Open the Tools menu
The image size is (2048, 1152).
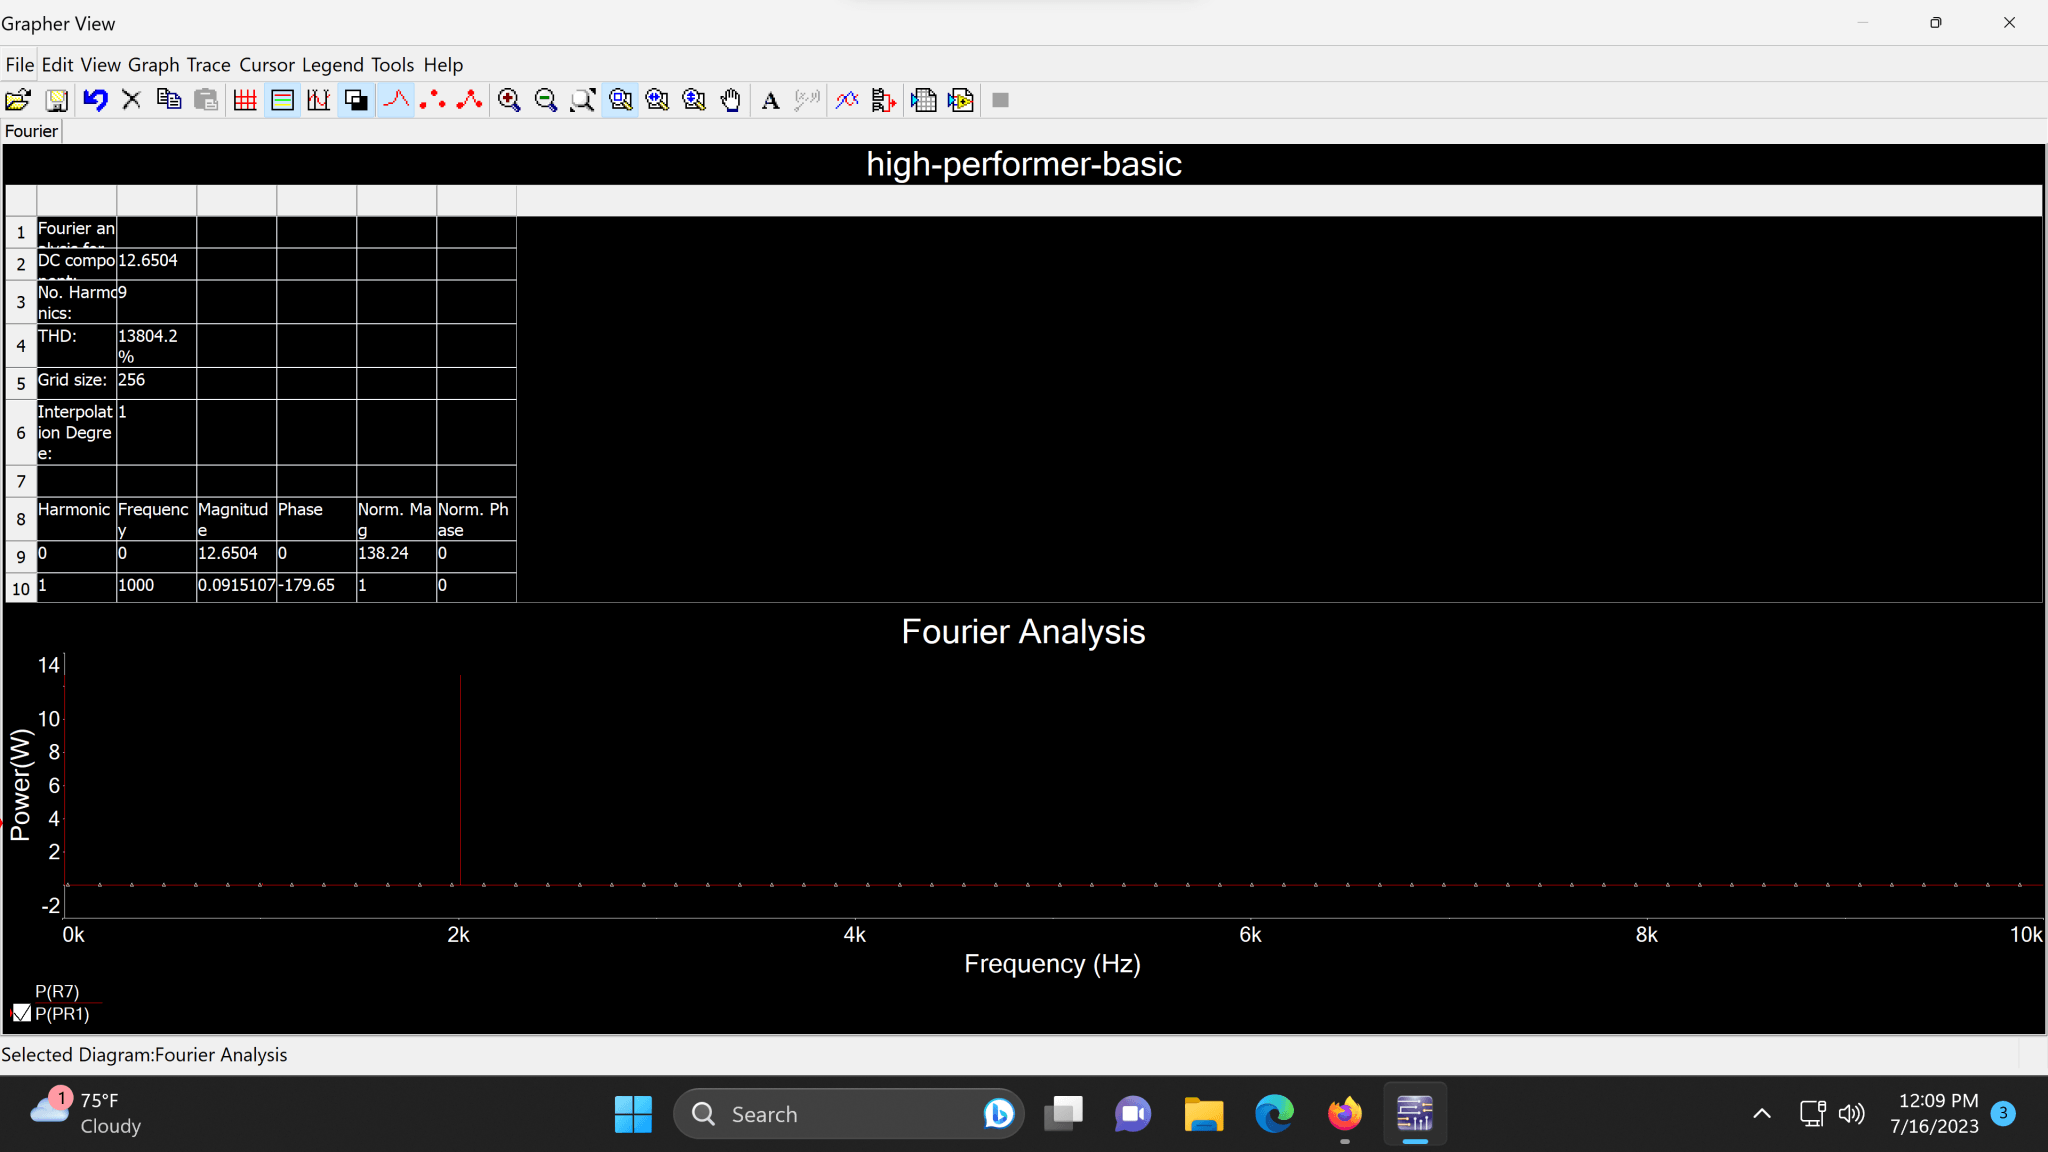click(x=392, y=65)
